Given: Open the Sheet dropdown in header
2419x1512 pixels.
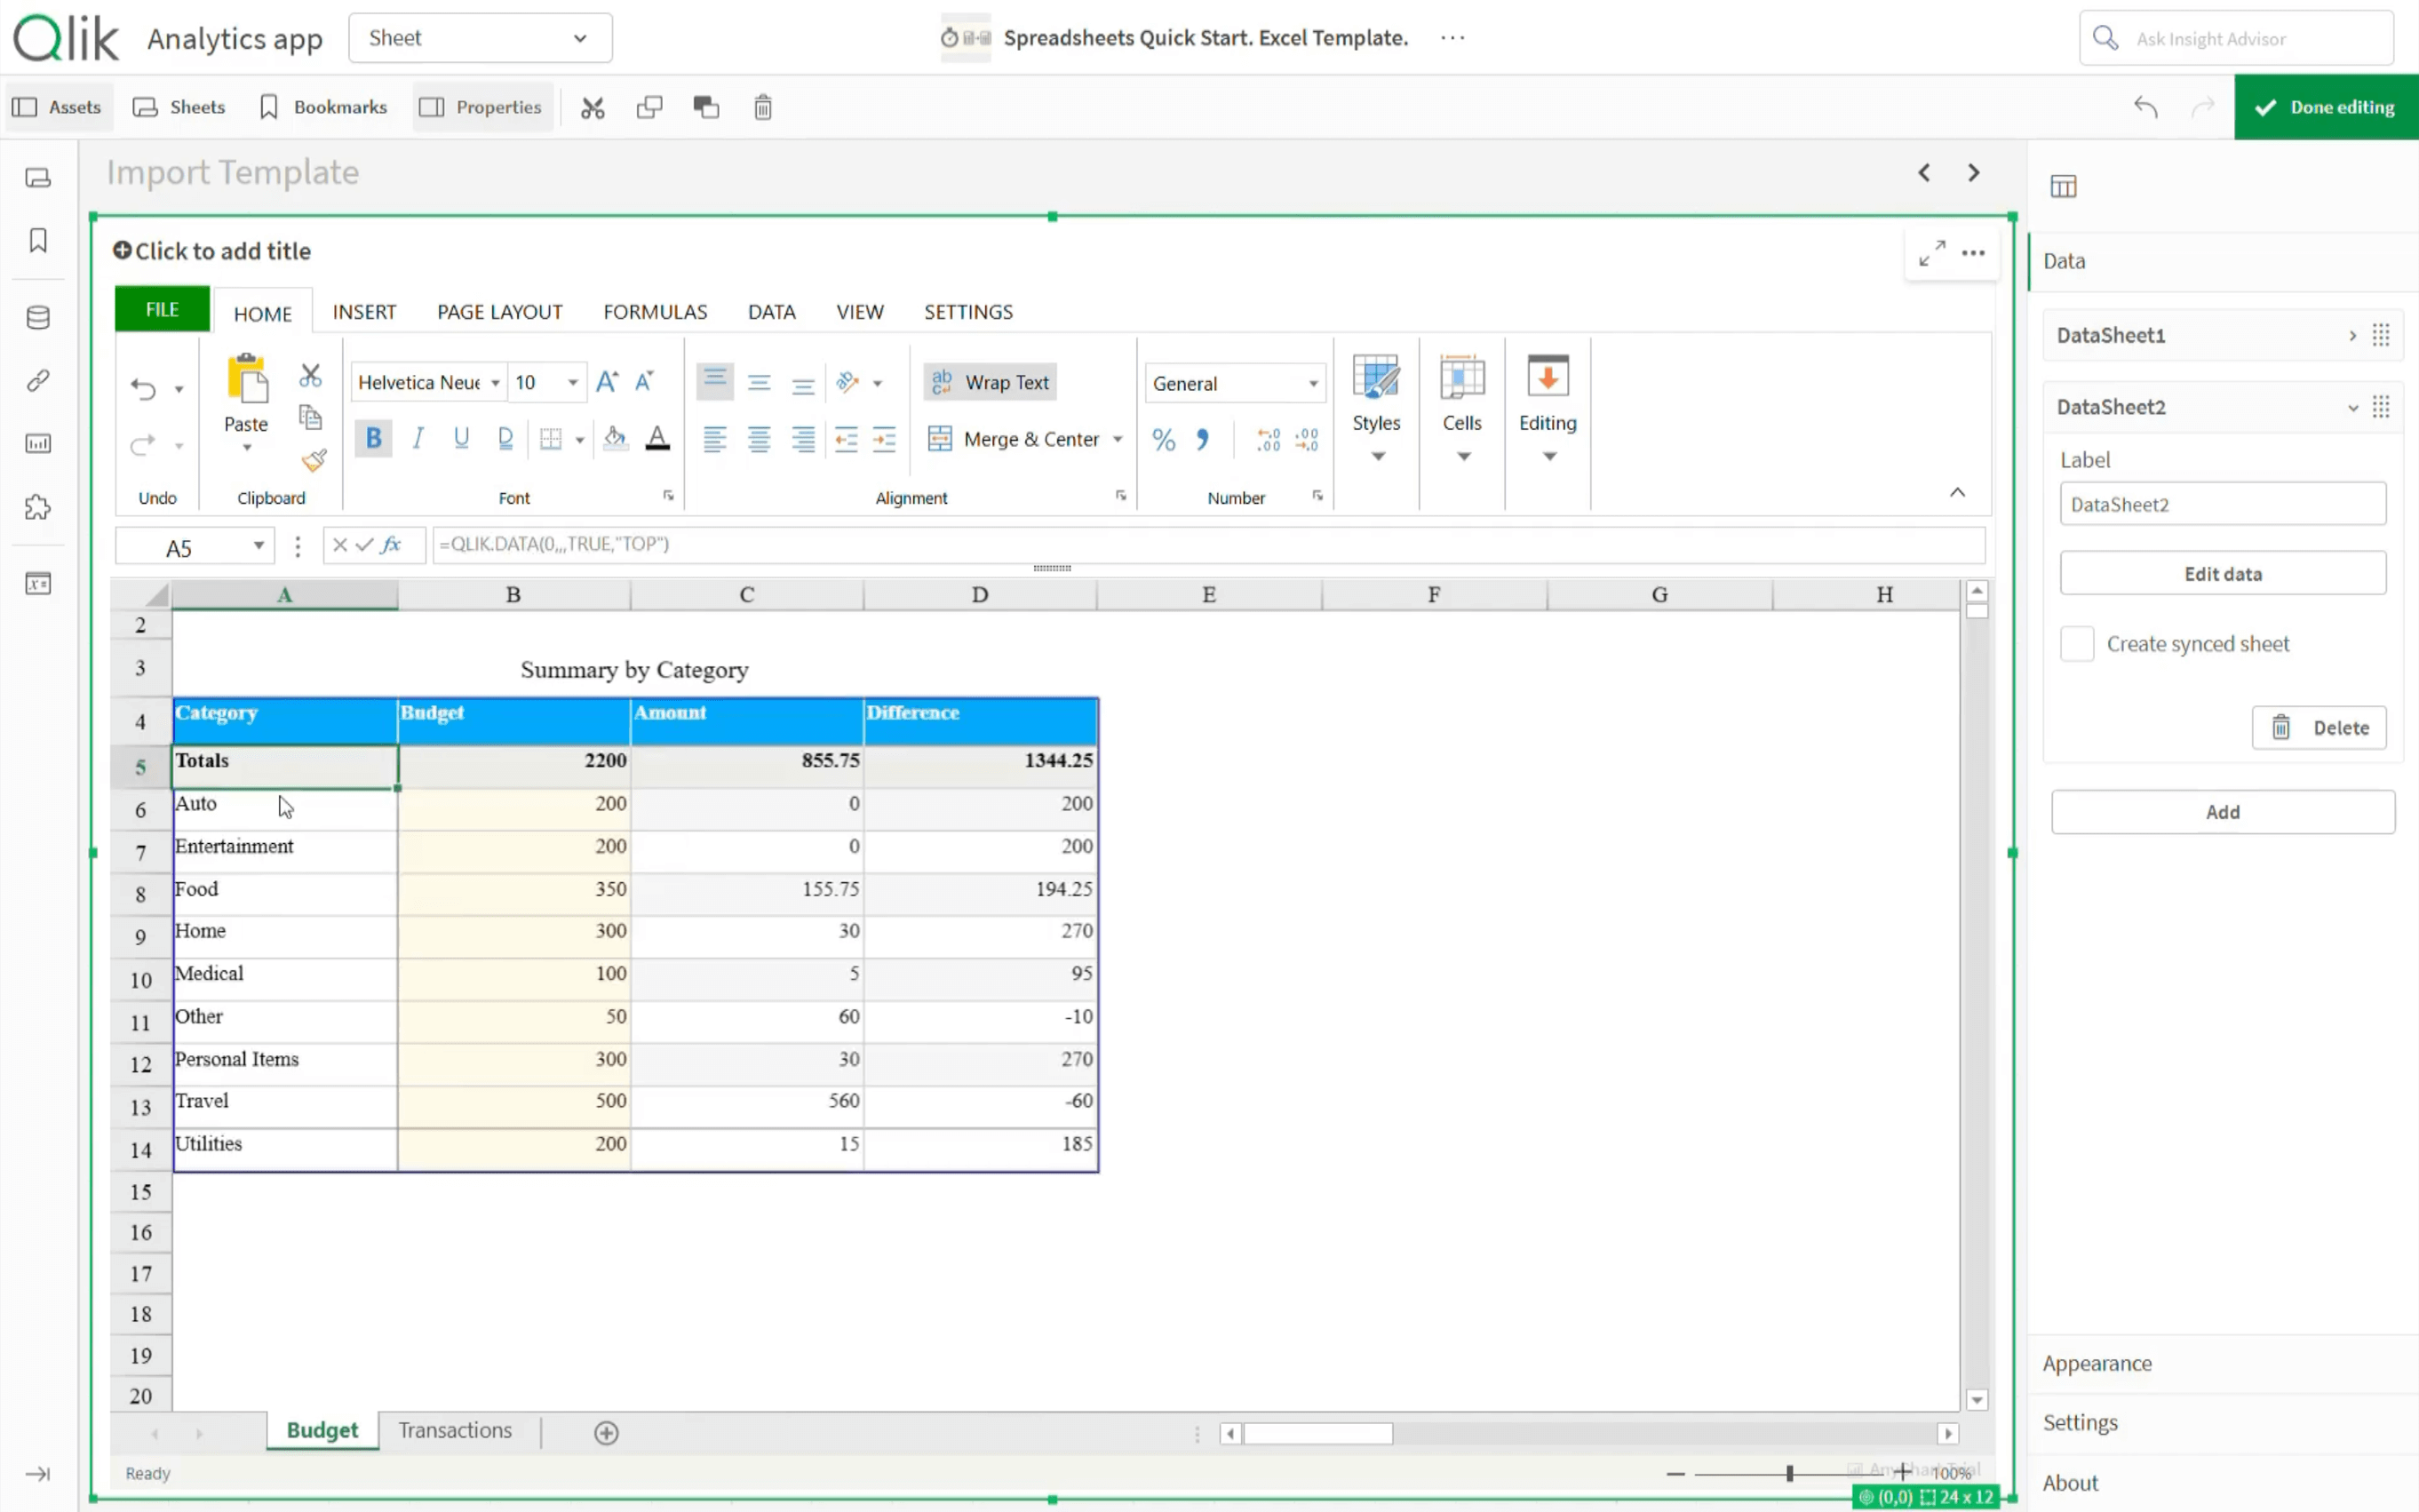Looking at the screenshot, I should pyautogui.click(x=480, y=38).
